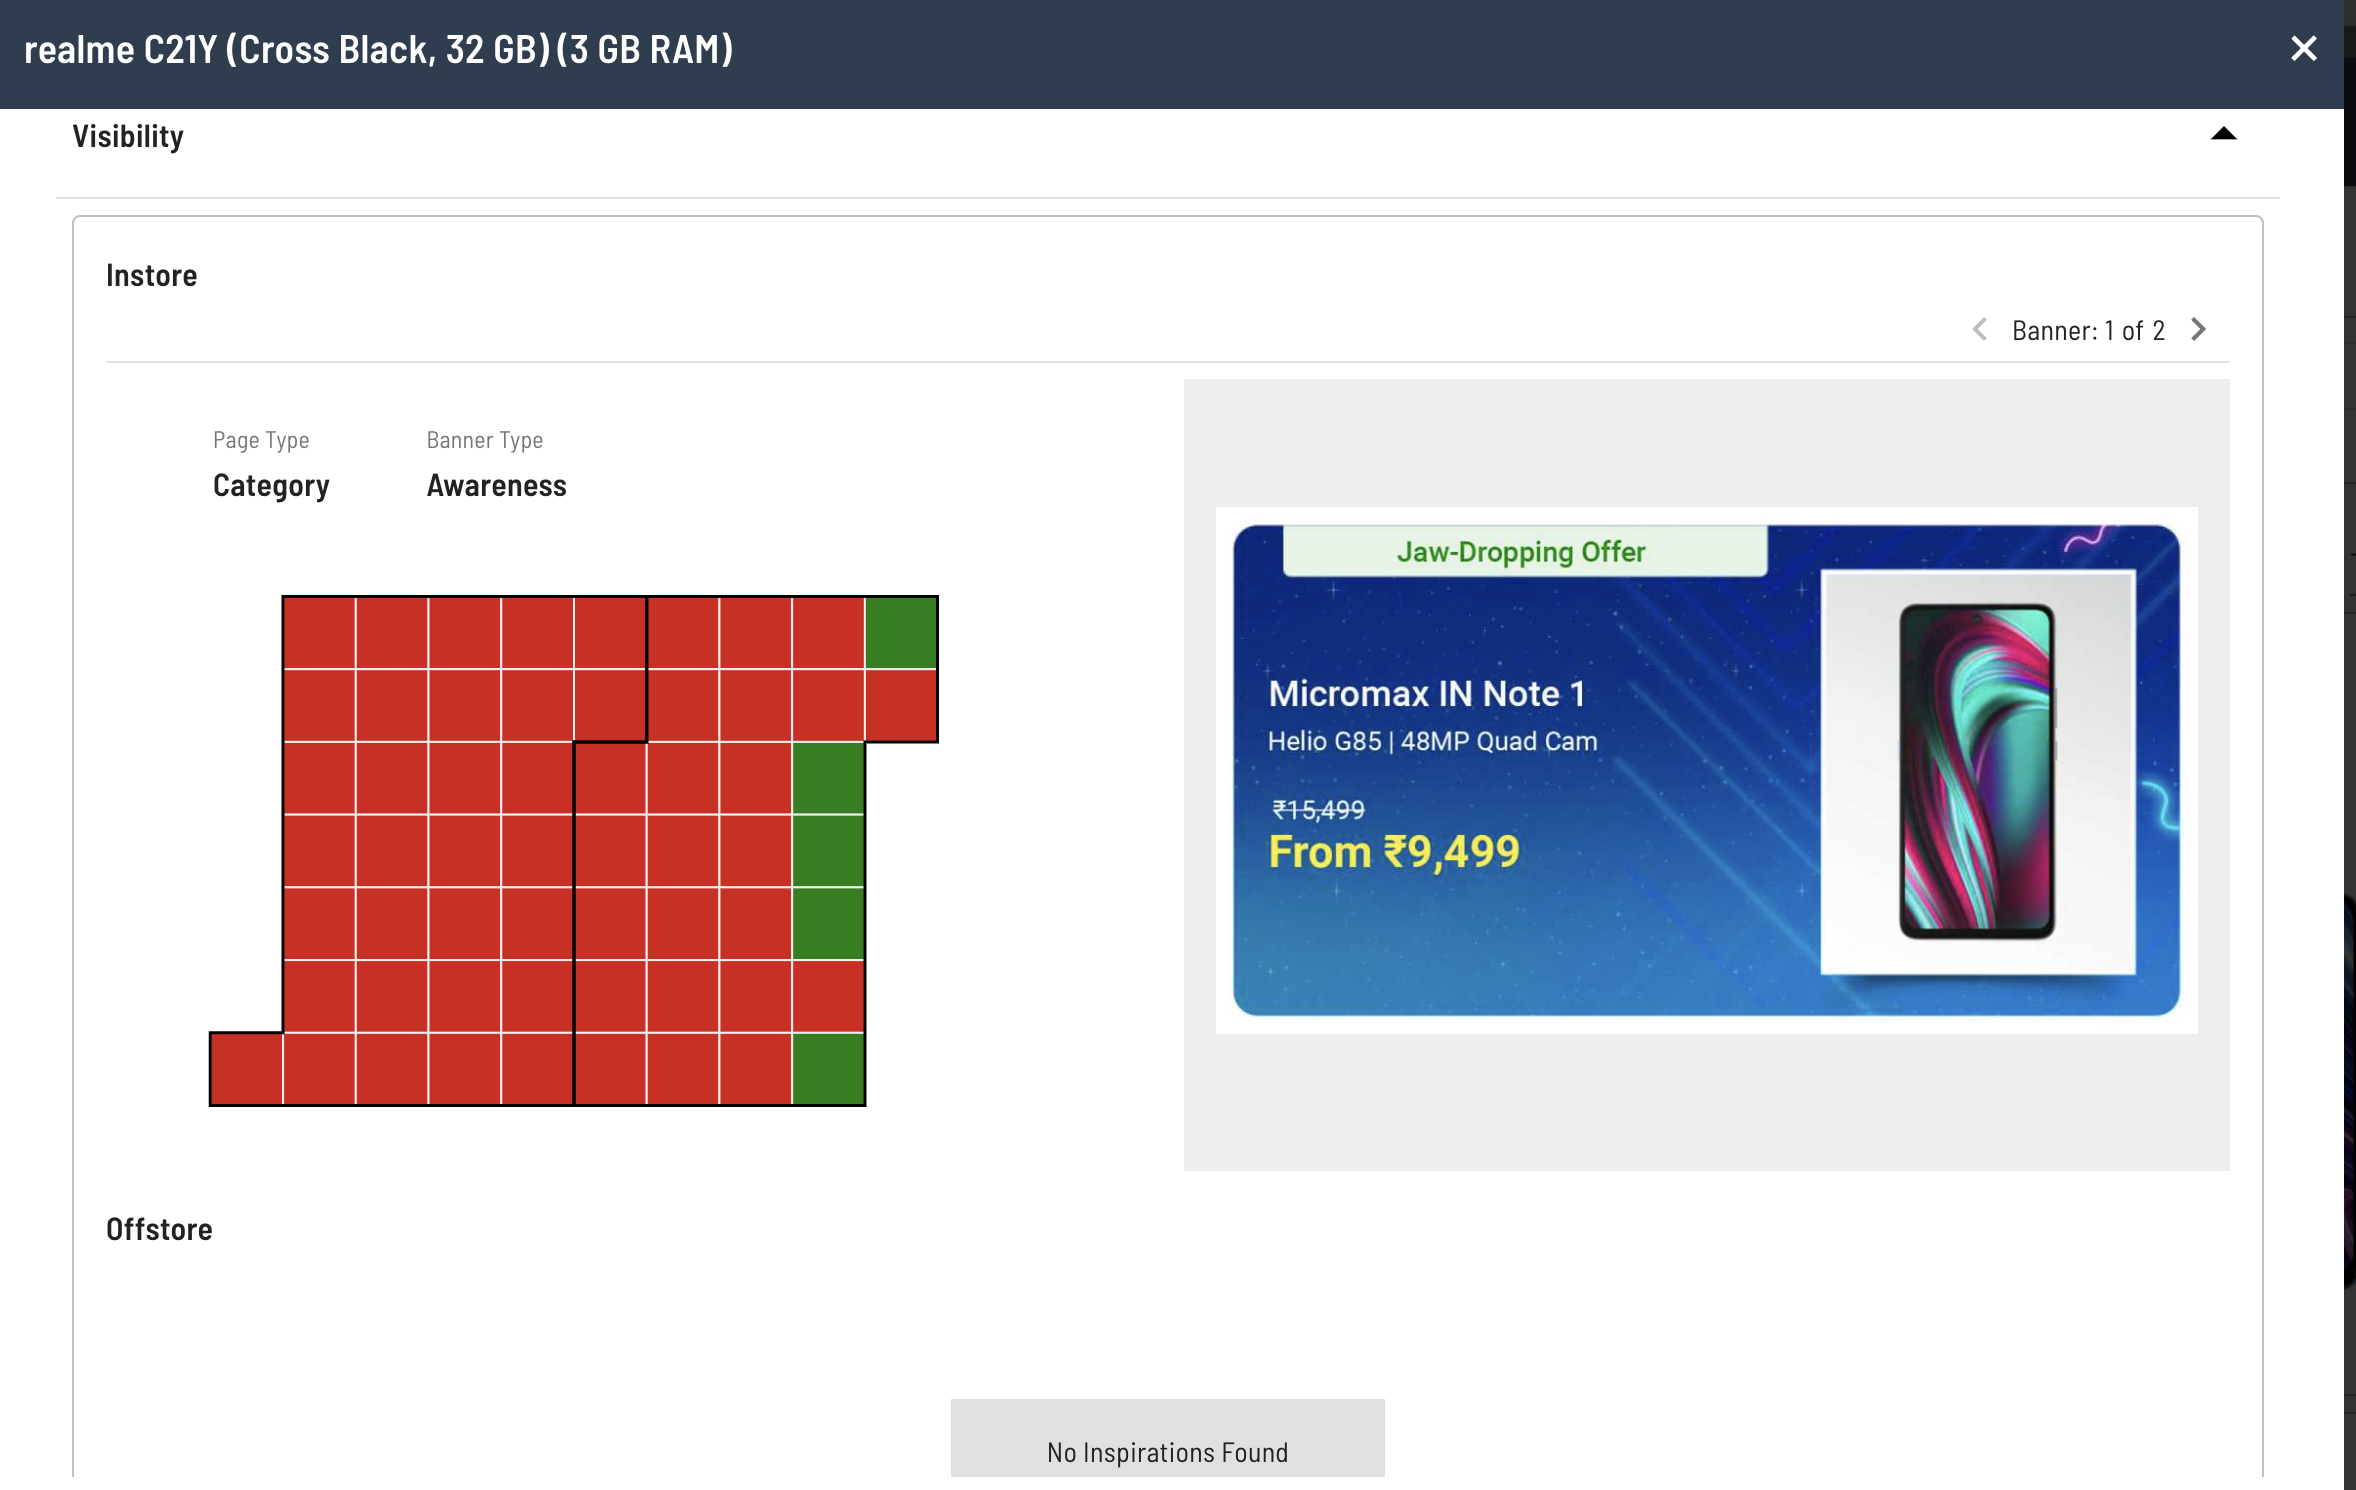The height and width of the screenshot is (1490, 2356).
Task: Close the realme C21Y dialog
Action: pos(2303,48)
